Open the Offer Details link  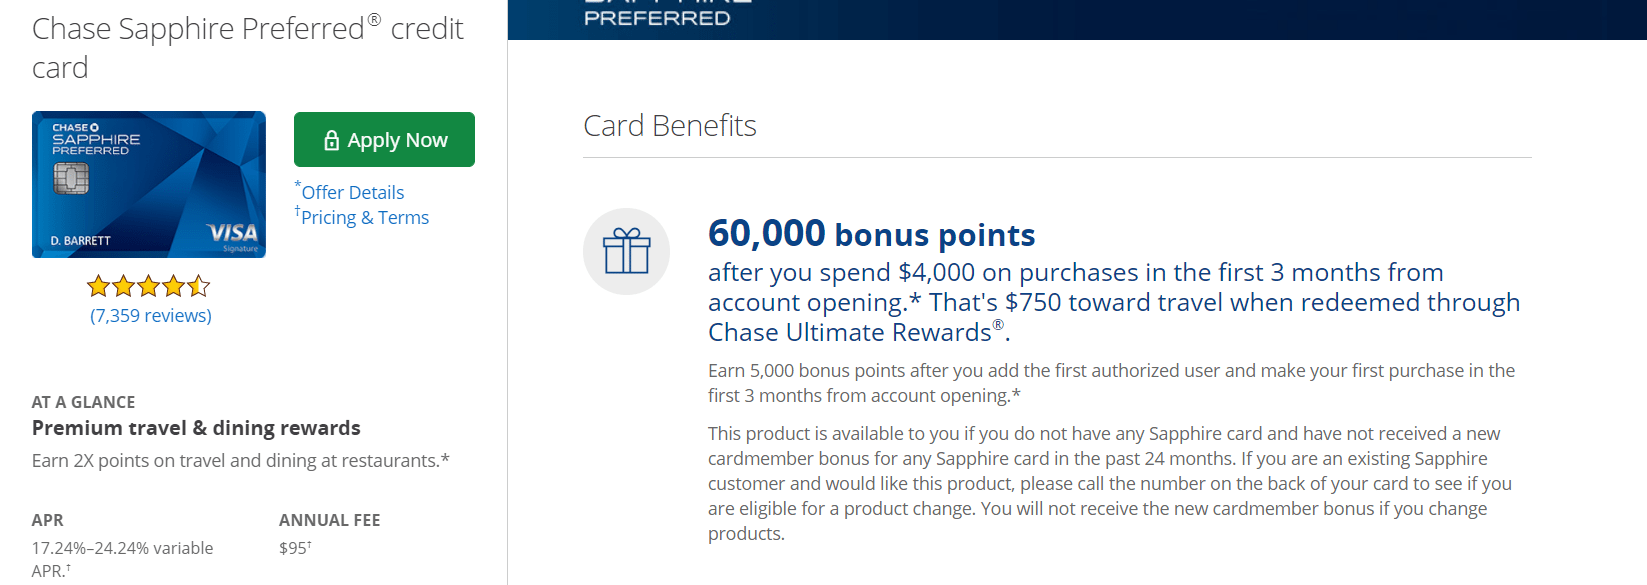(352, 192)
